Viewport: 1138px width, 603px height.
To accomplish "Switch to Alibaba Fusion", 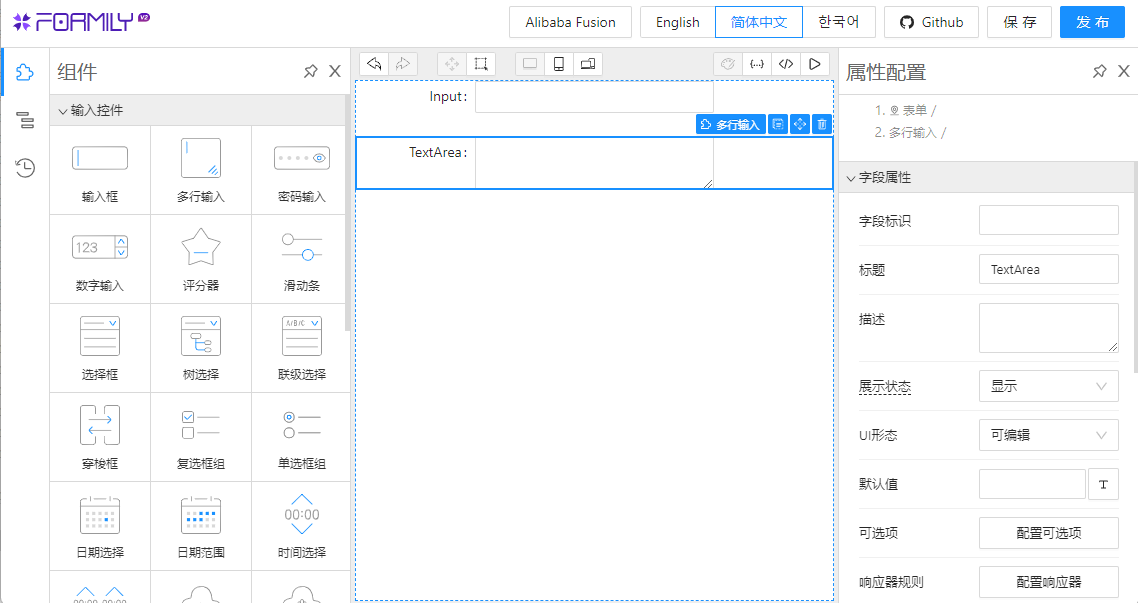I will pyautogui.click(x=570, y=22).
